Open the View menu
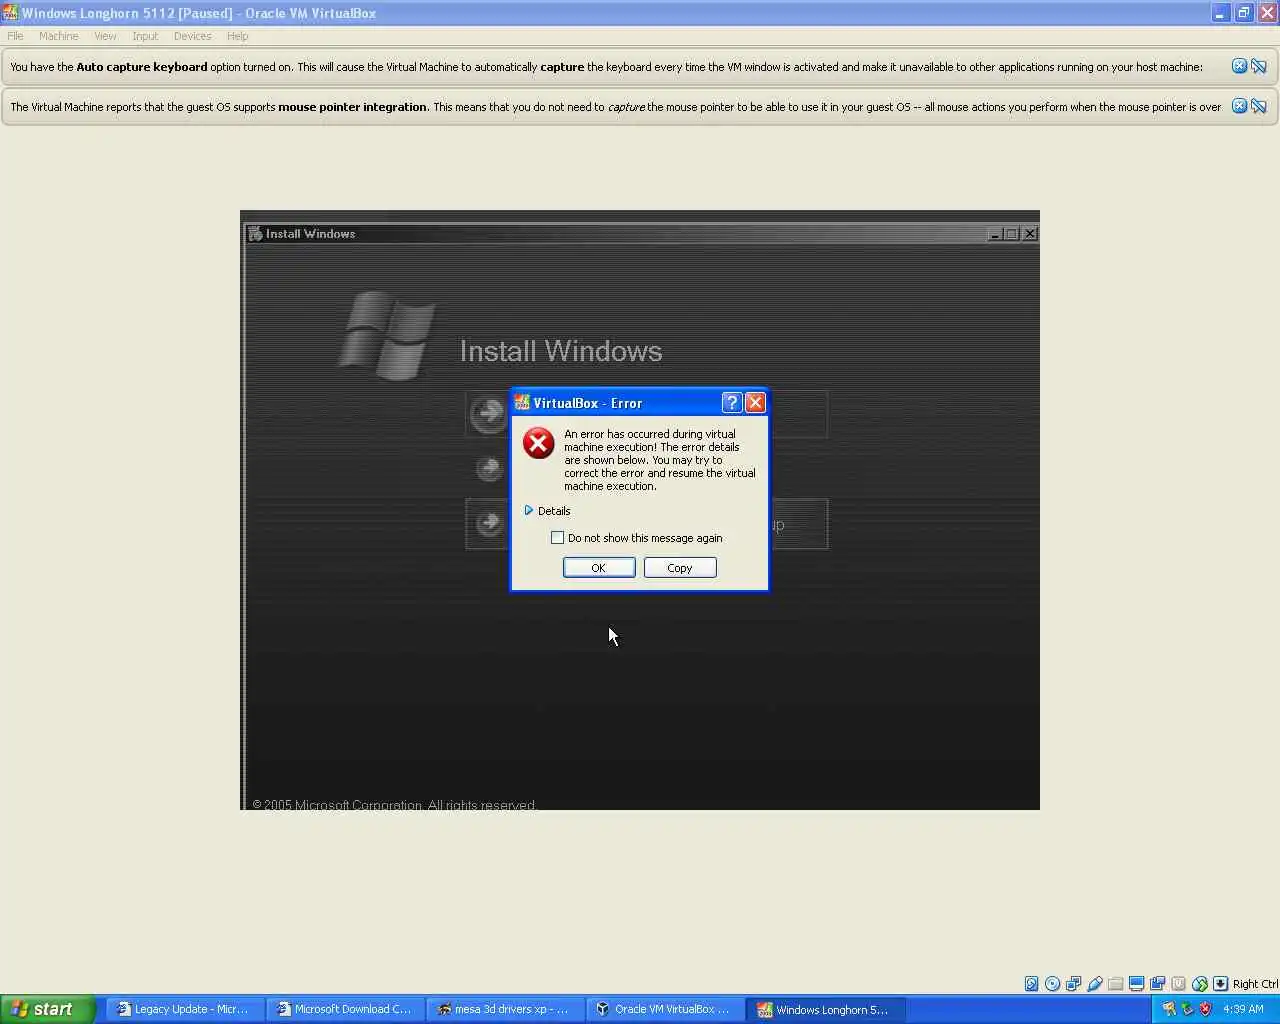Viewport: 1280px width, 1024px height. pos(105,36)
